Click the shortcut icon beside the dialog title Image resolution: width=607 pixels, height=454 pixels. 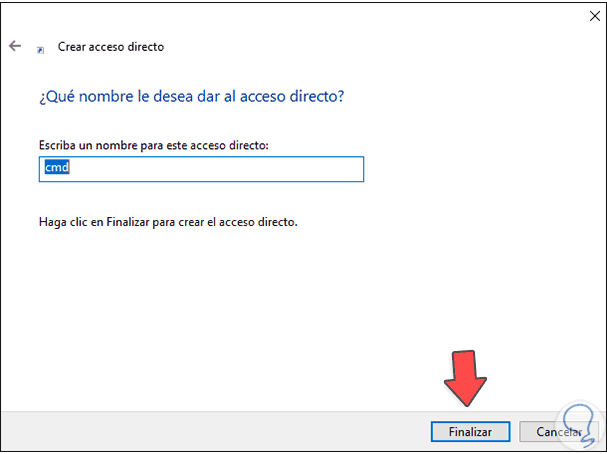point(40,48)
